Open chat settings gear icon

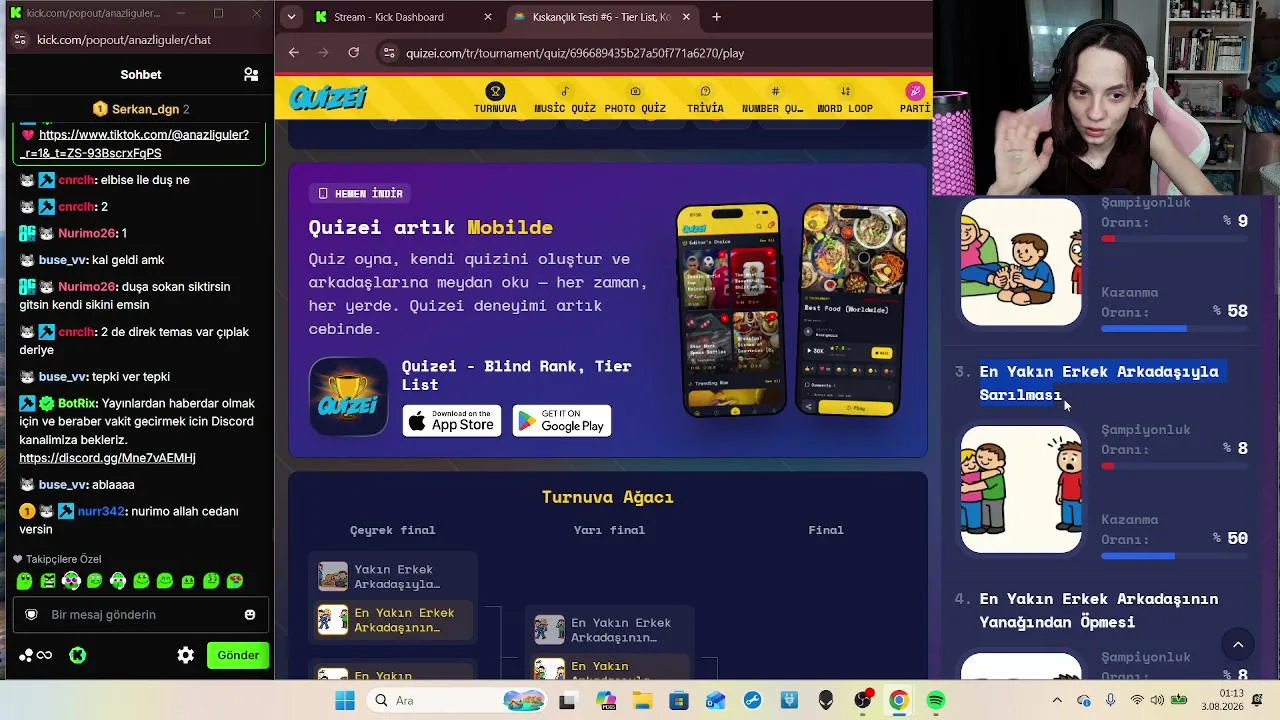[x=186, y=655]
